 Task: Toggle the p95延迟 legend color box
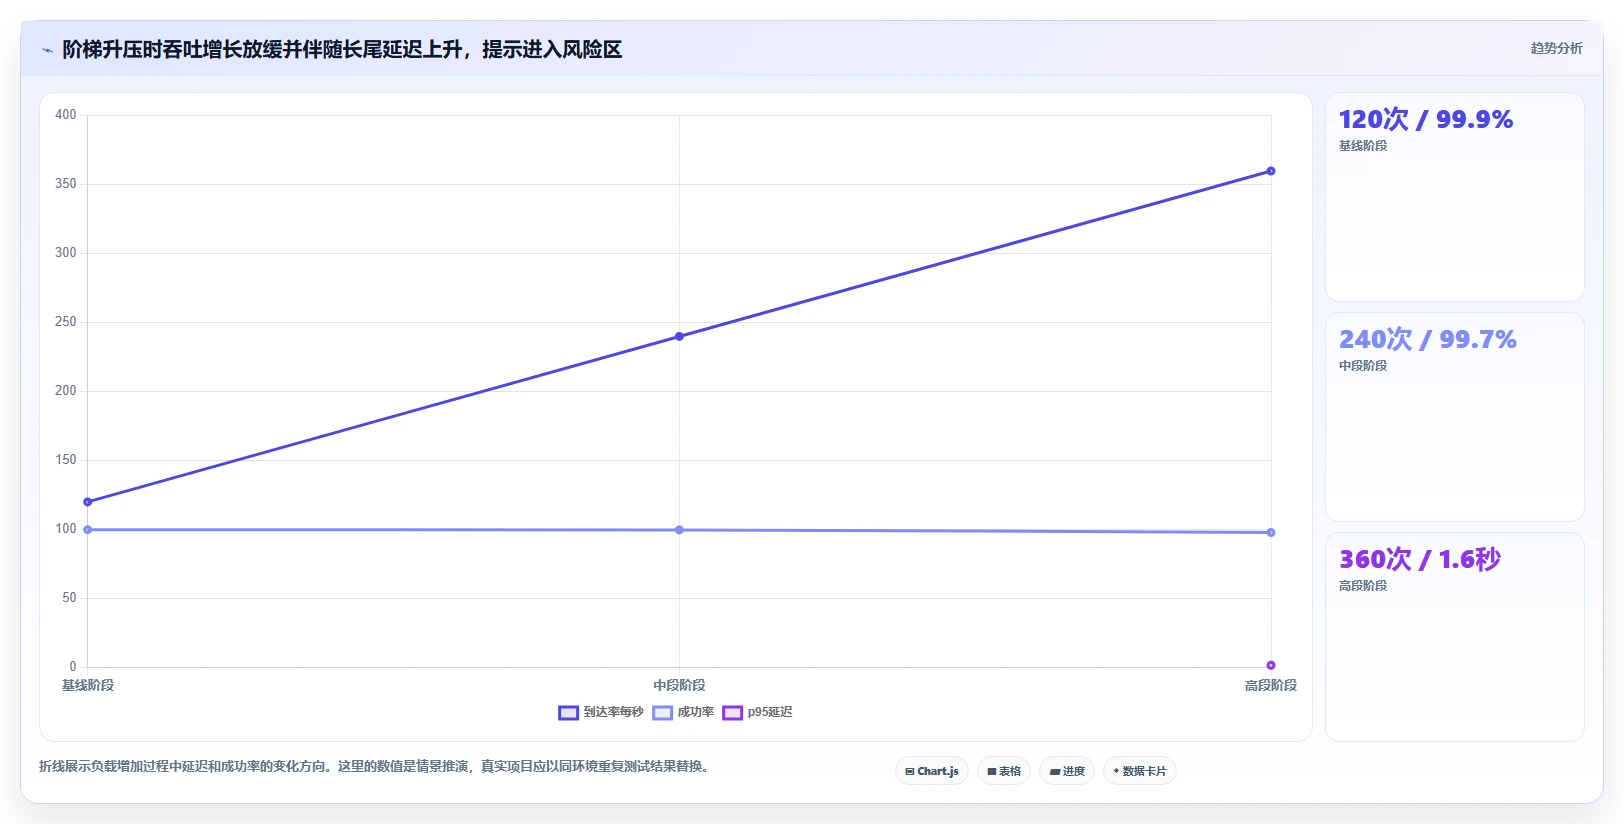click(732, 713)
